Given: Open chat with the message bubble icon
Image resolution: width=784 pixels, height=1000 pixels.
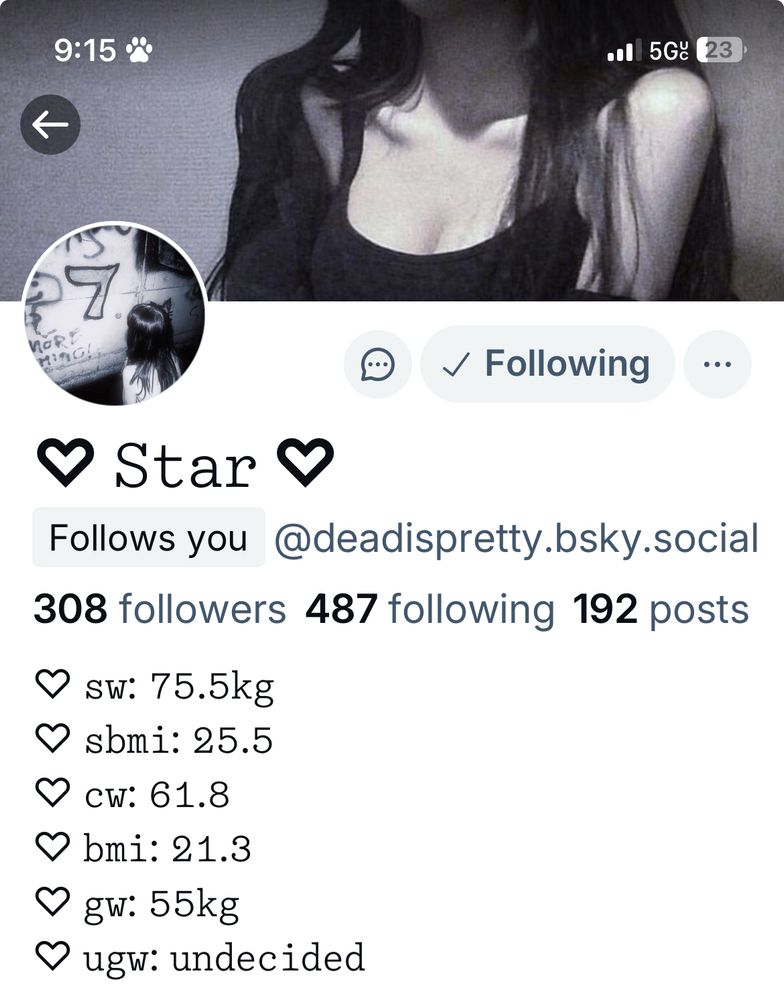Looking at the screenshot, I should tap(378, 365).
